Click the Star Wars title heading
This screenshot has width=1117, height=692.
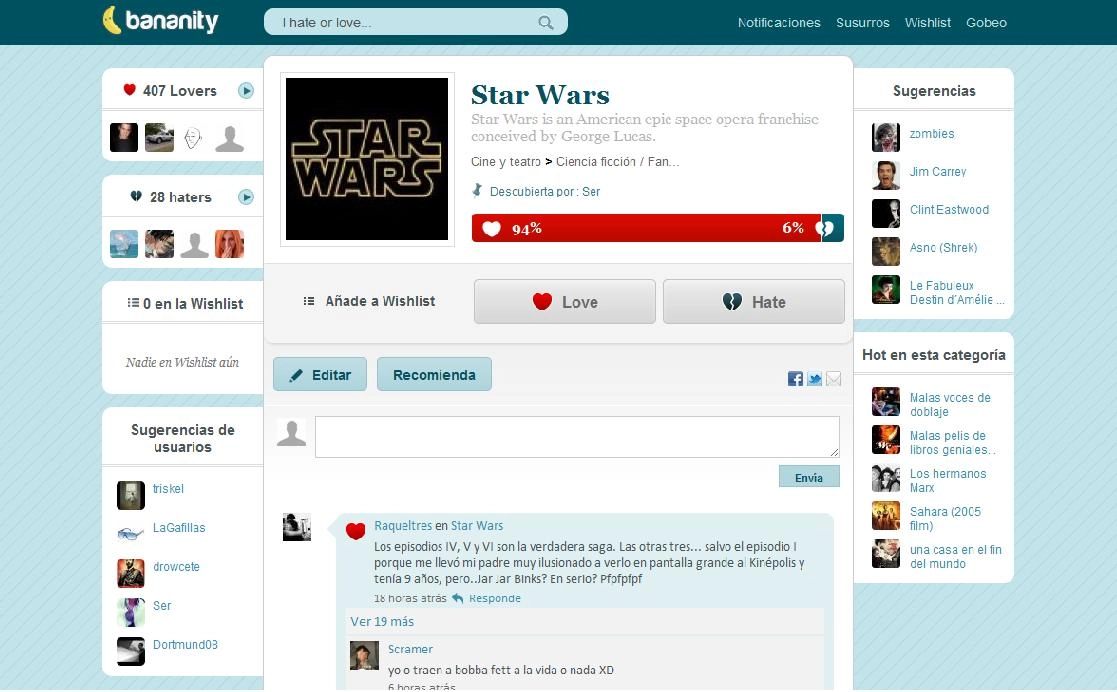tap(540, 95)
